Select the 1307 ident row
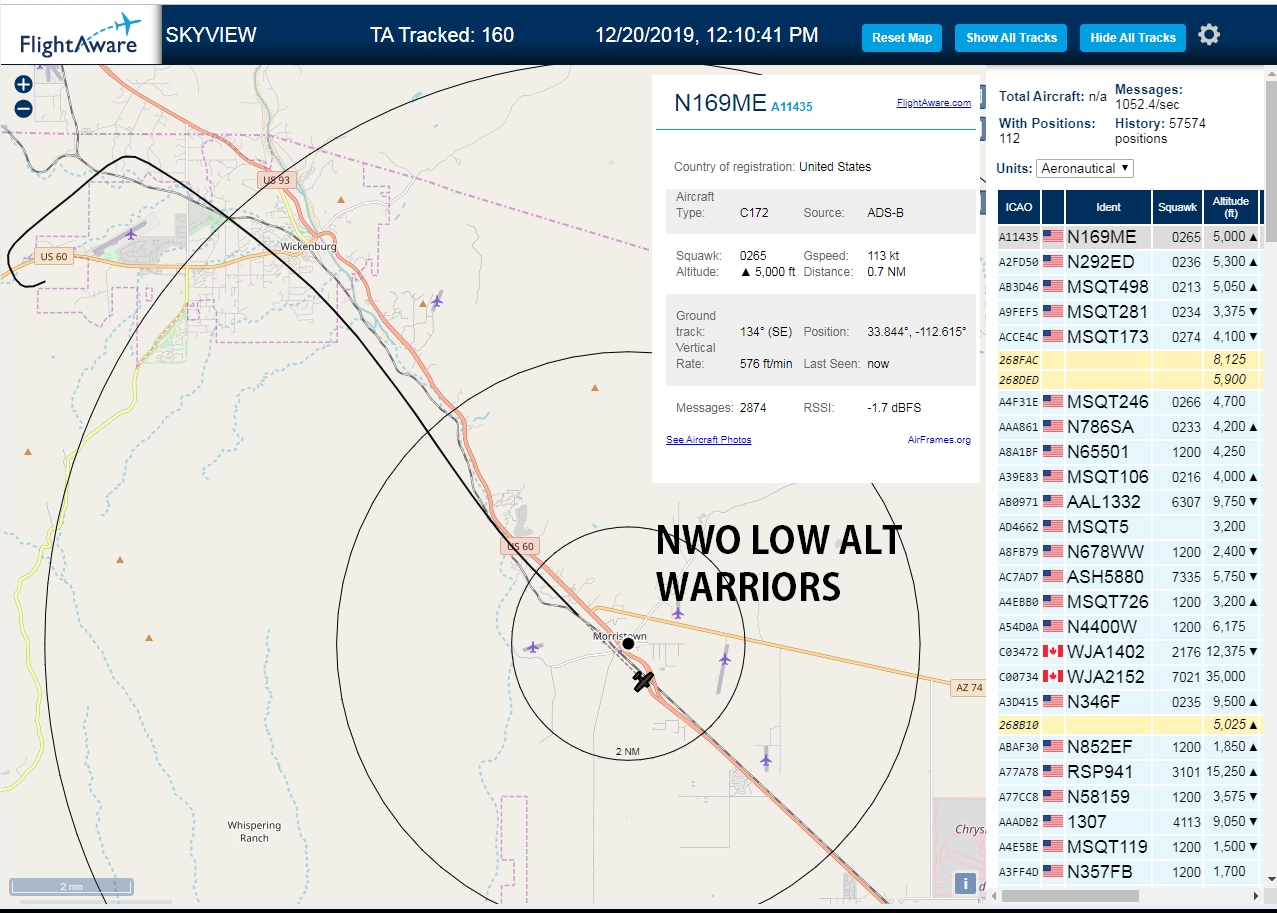The height and width of the screenshot is (913, 1277). coord(1129,822)
